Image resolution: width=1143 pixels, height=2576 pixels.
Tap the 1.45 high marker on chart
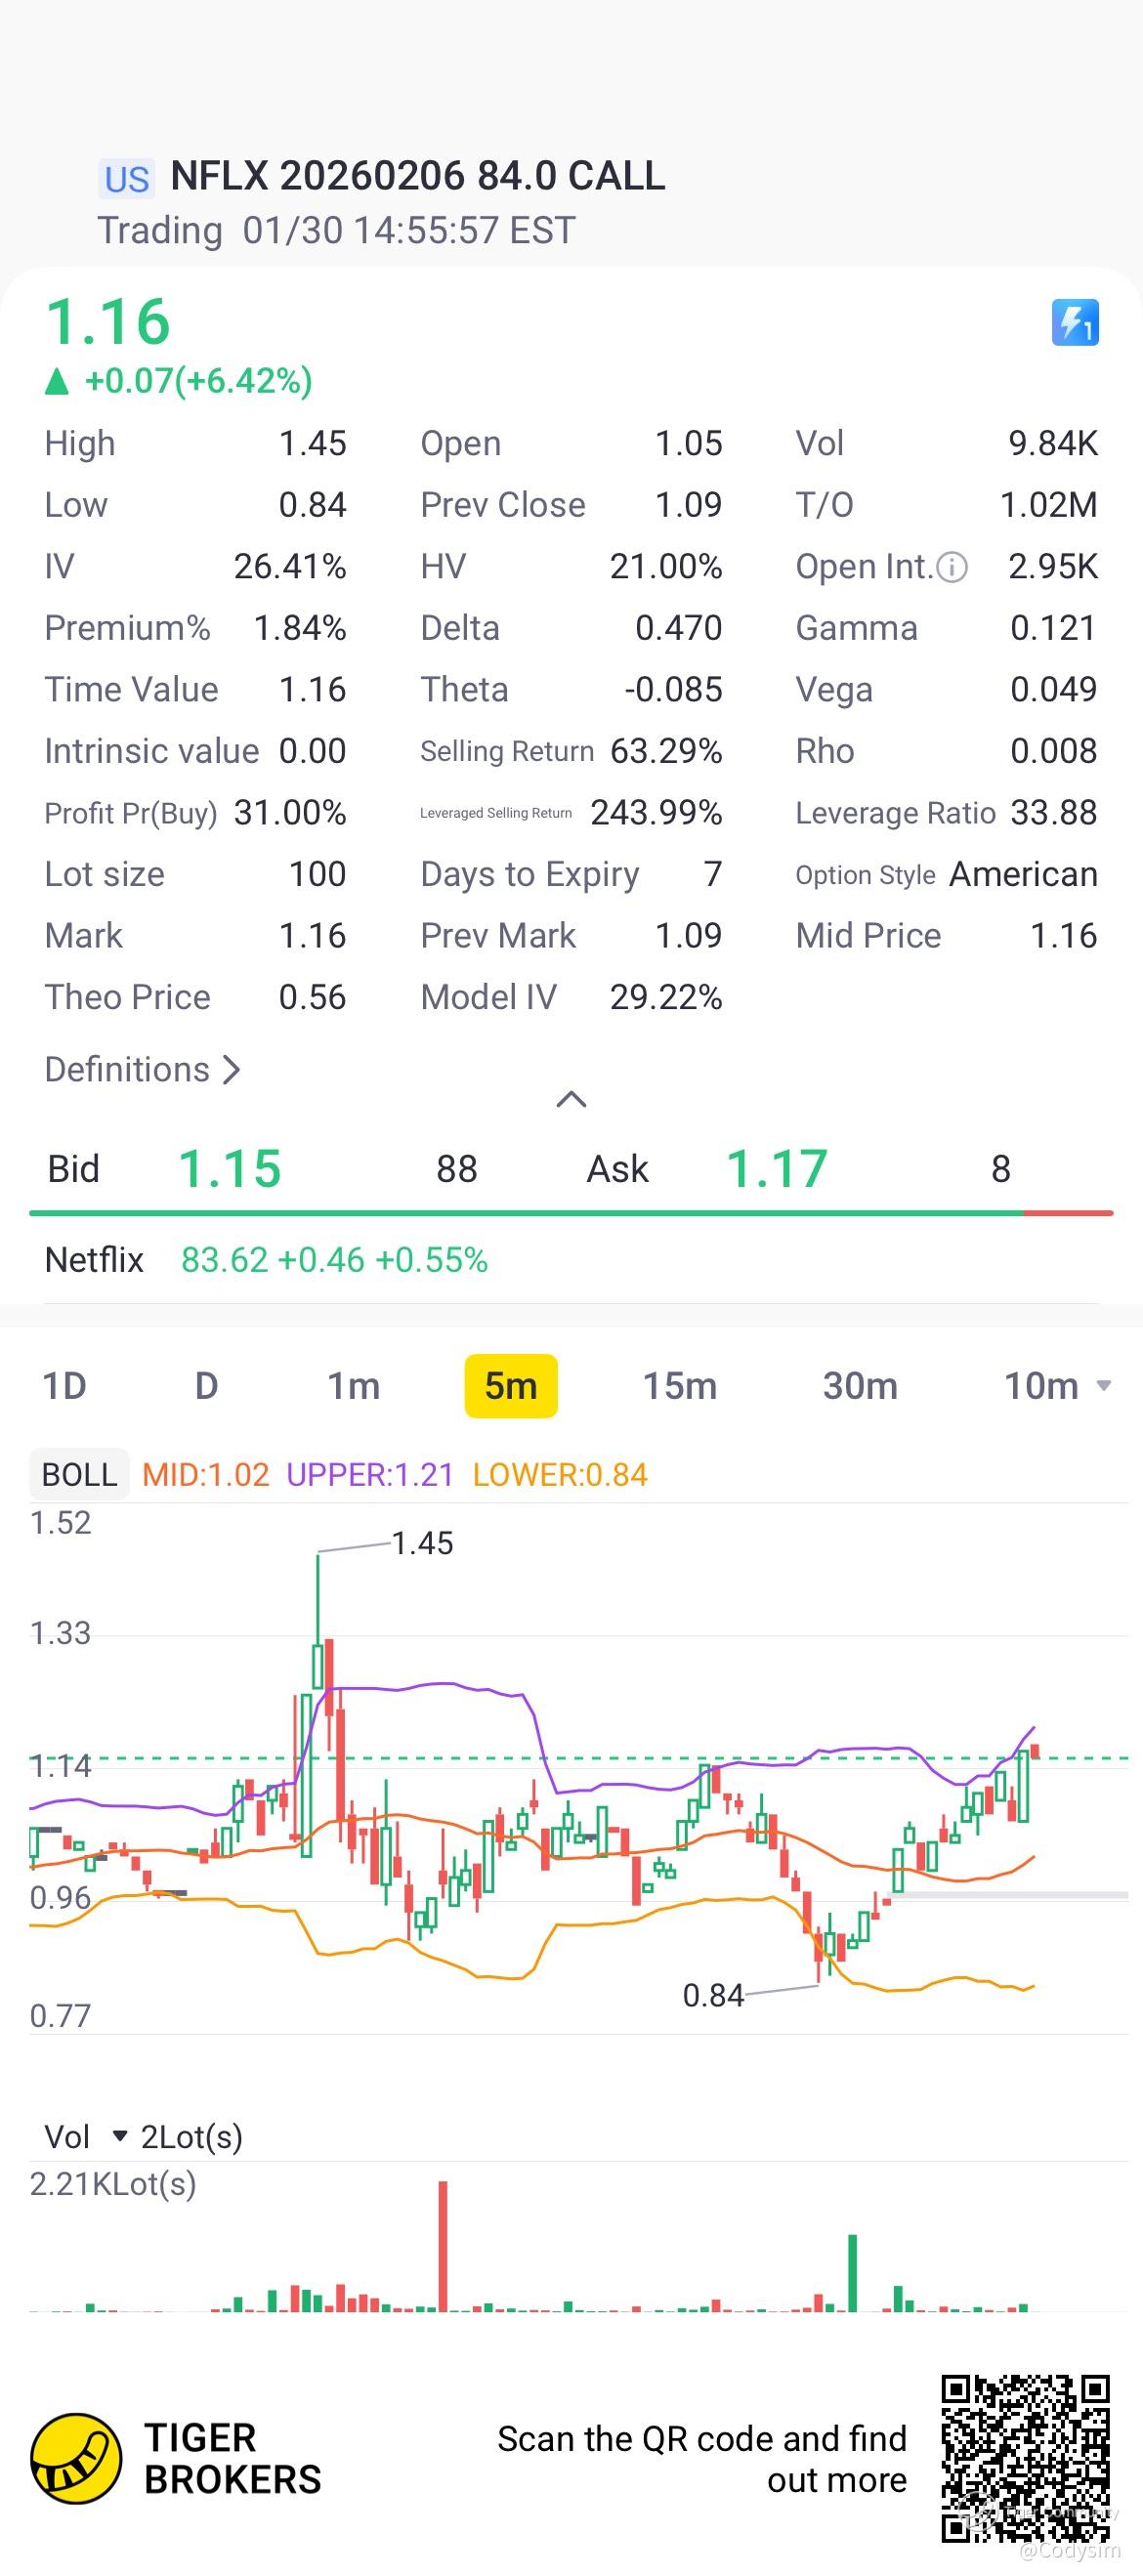tap(422, 1543)
